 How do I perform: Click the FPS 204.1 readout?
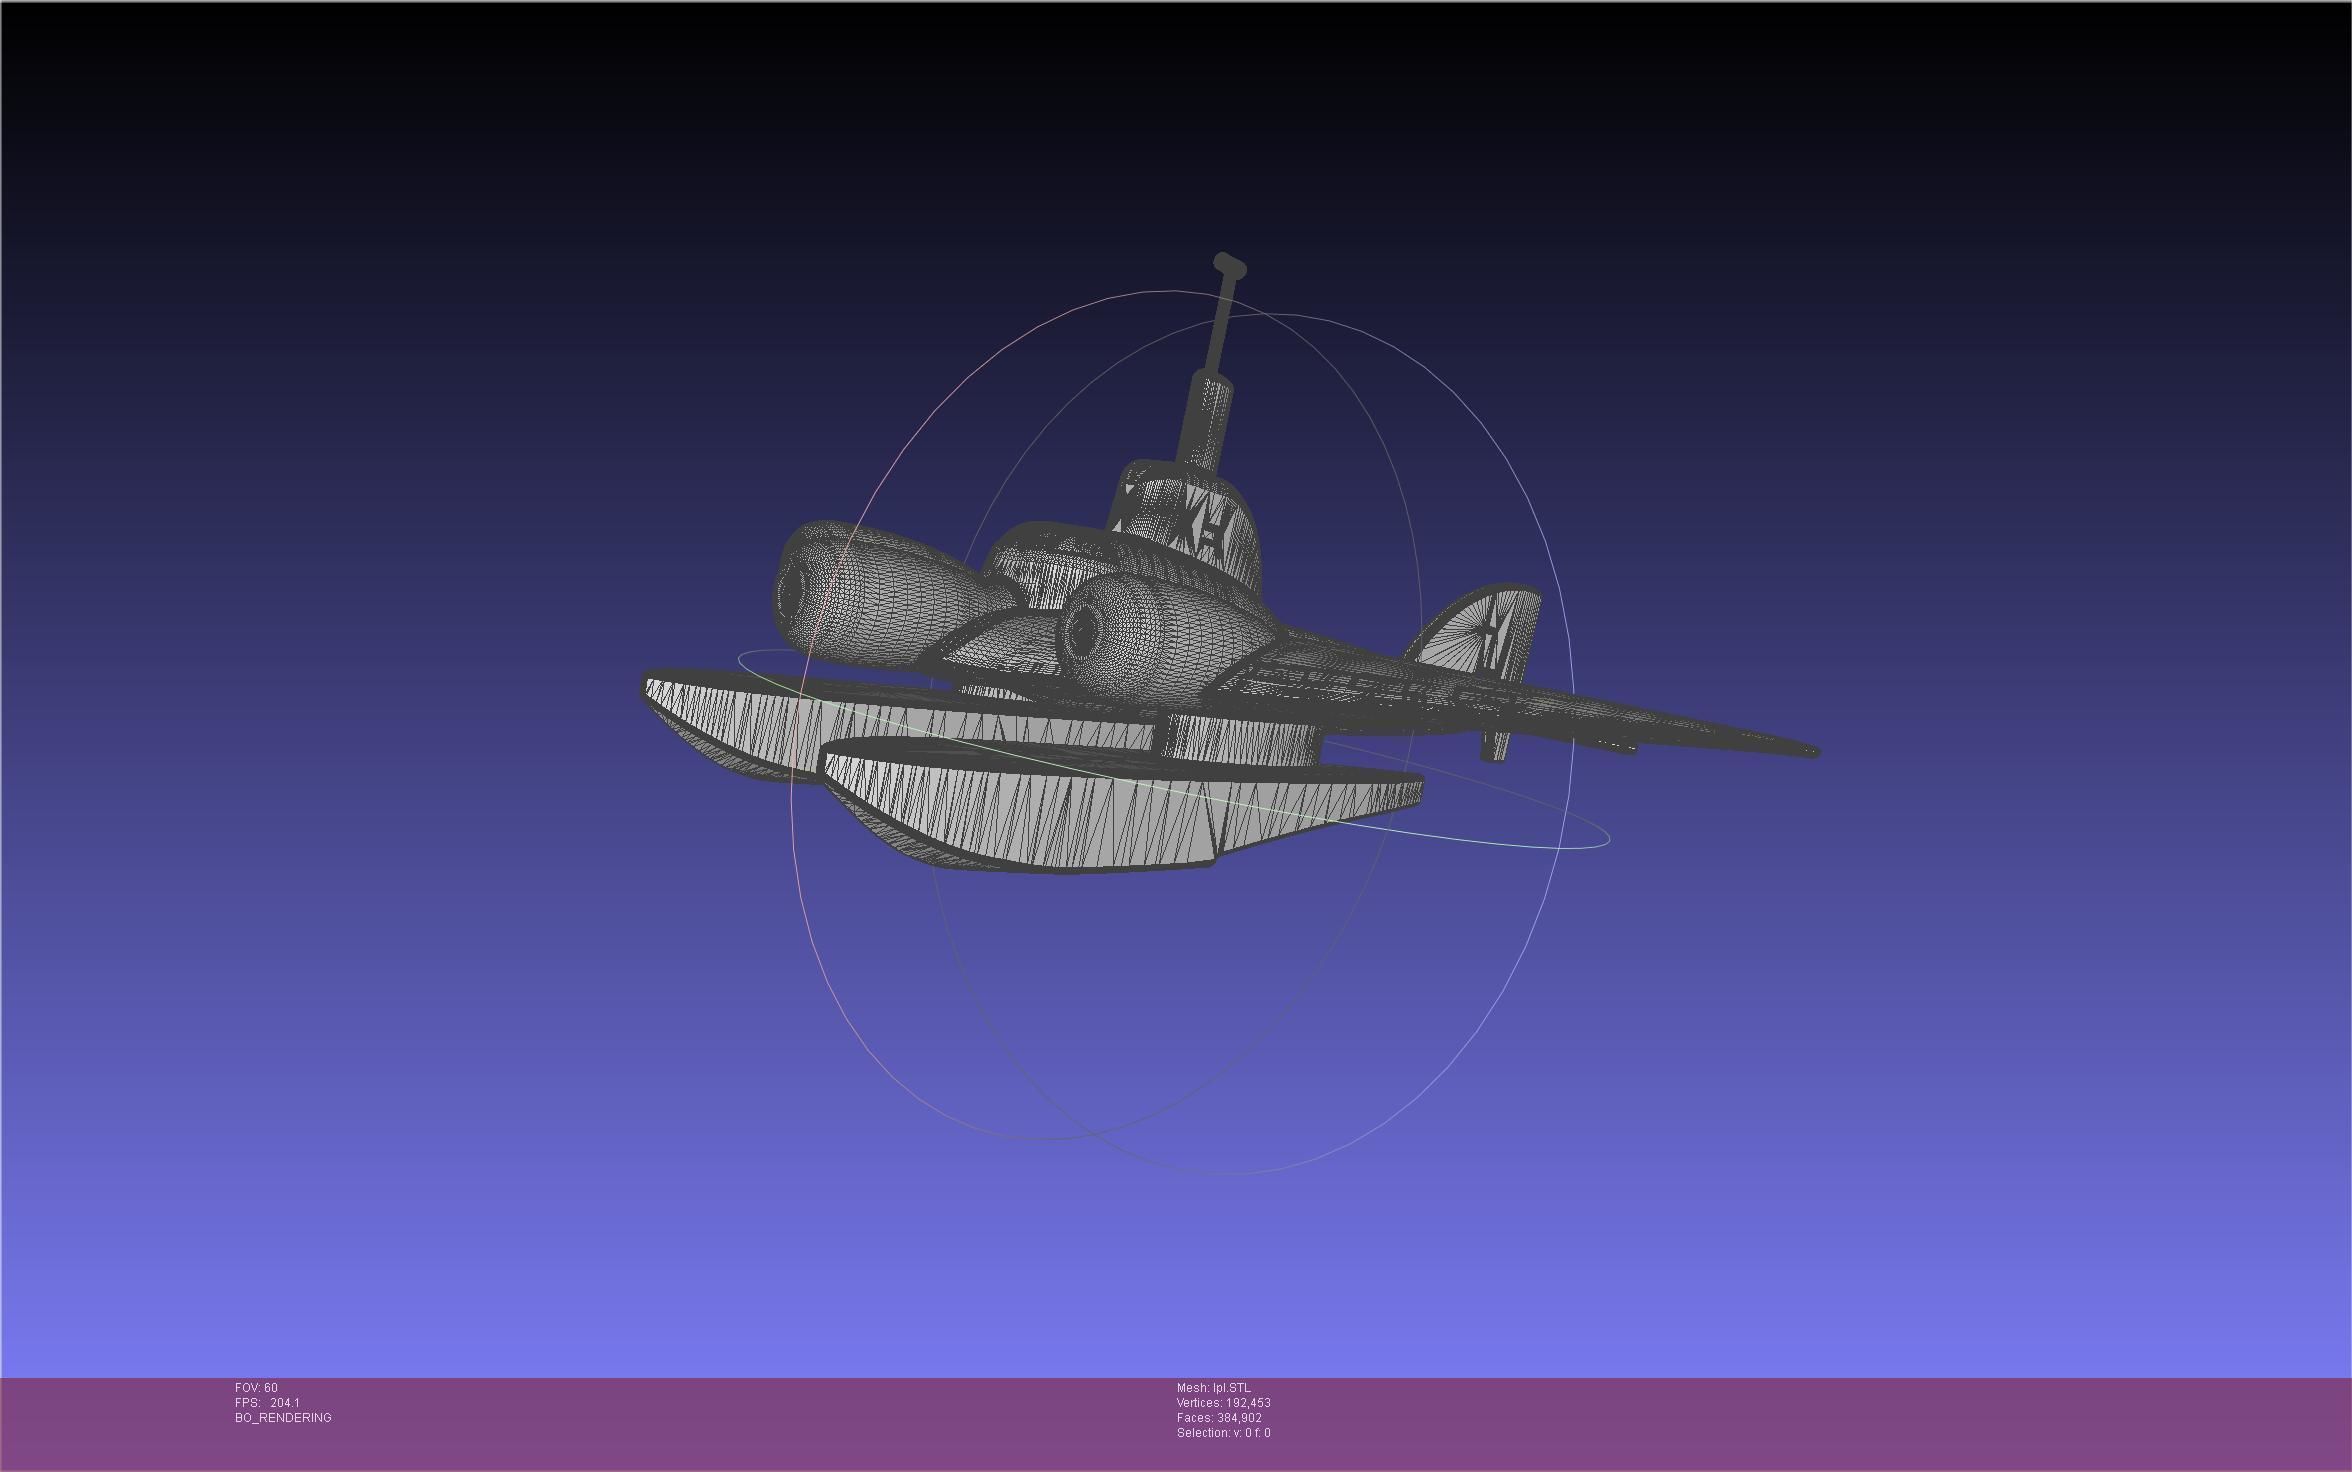pos(267,1403)
